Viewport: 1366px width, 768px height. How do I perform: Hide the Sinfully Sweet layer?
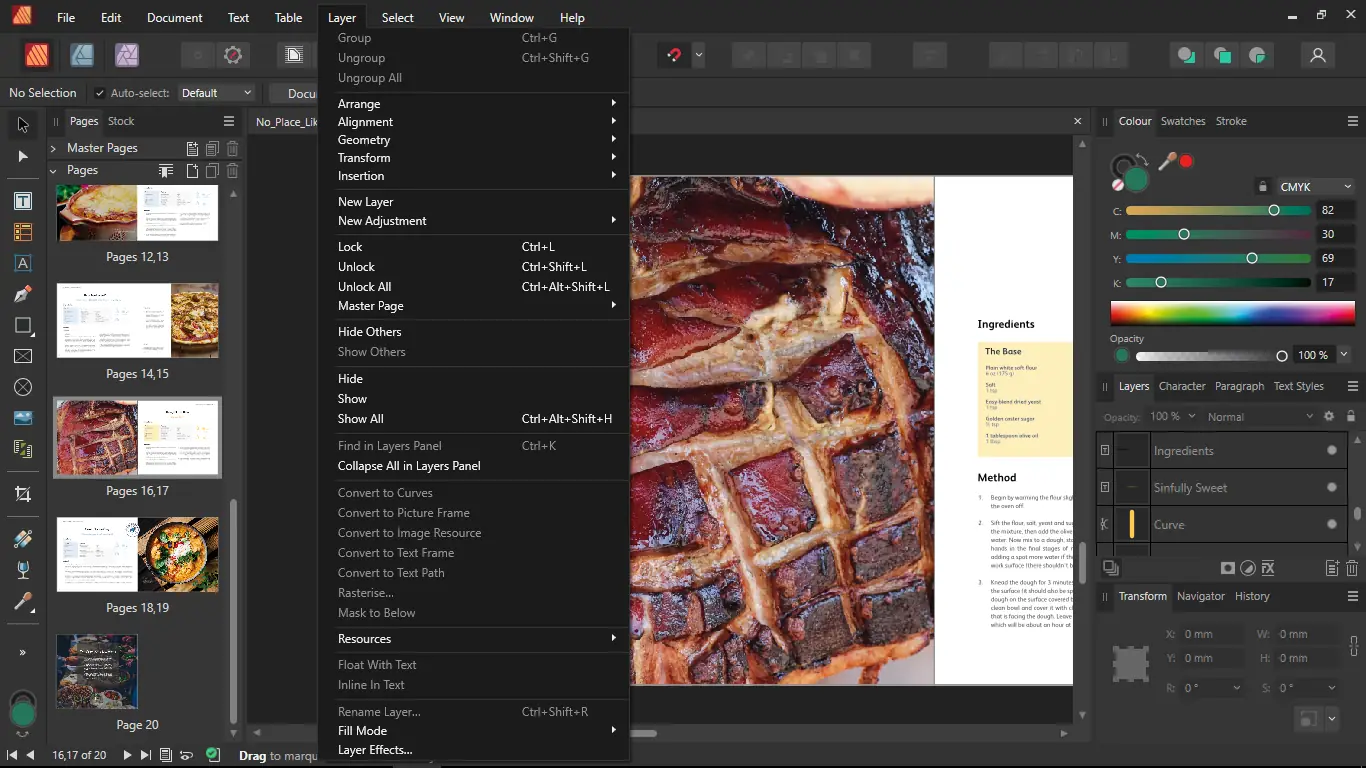(1332, 488)
